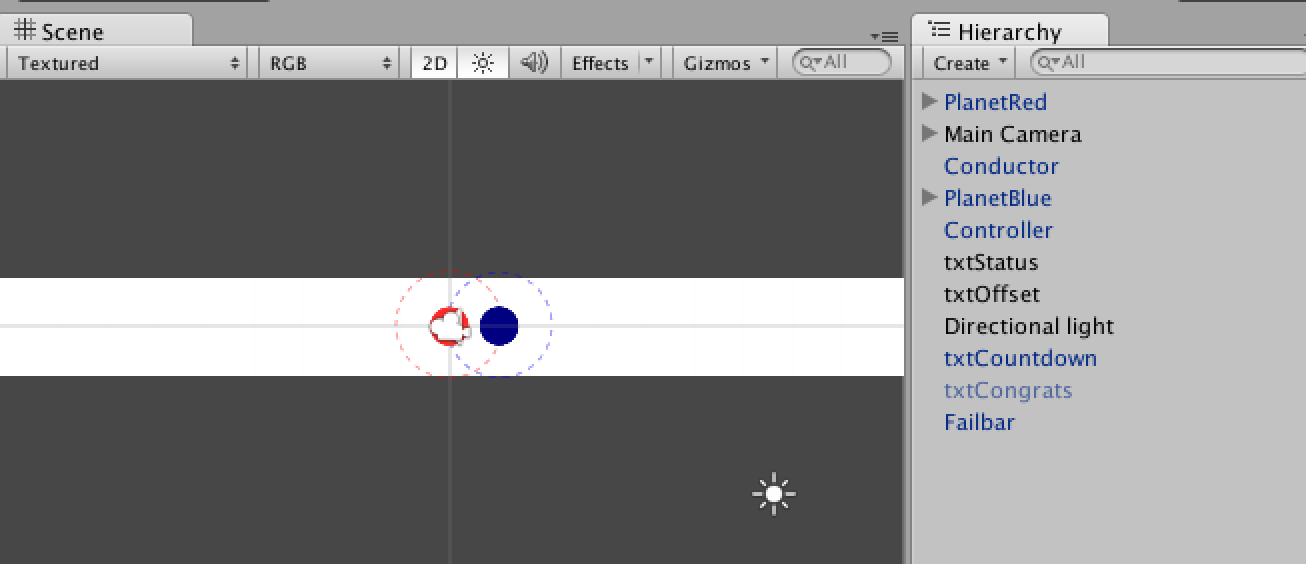Image resolution: width=1306 pixels, height=564 pixels.
Task: Select PlanetBlue in Hierarchy
Action: click(997, 198)
